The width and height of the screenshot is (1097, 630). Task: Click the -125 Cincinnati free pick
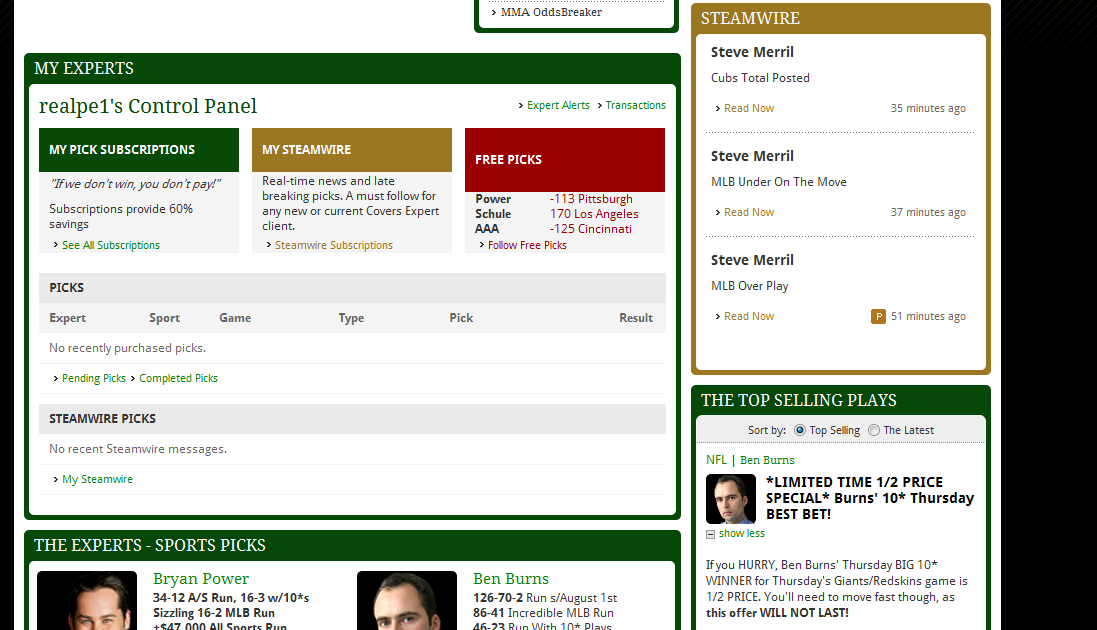click(x=590, y=229)
